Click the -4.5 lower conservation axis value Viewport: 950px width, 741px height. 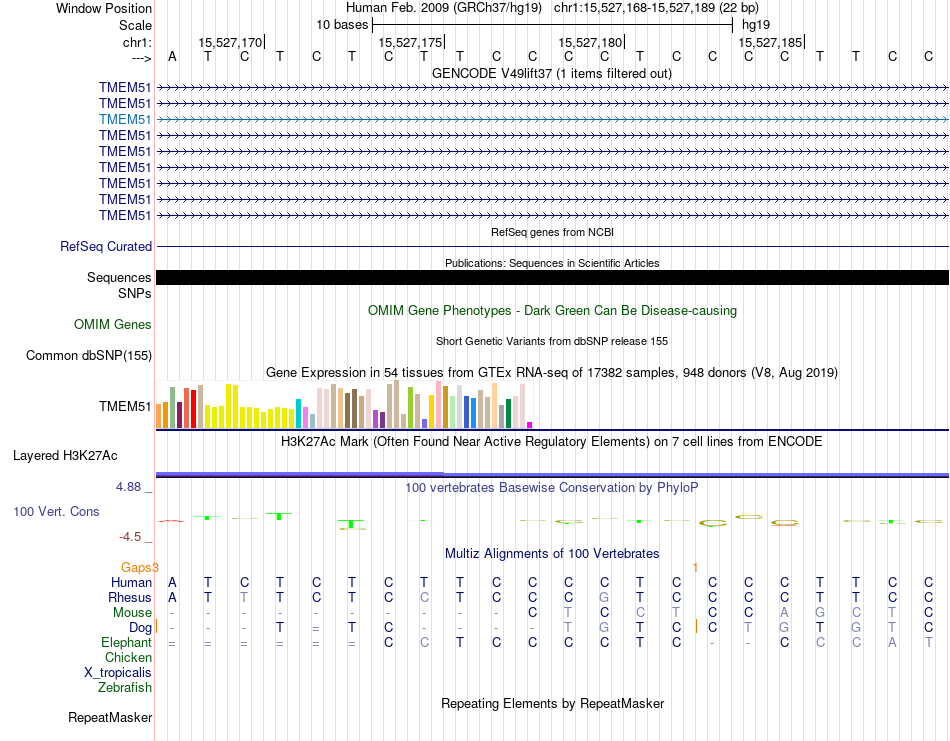[130, 537]
